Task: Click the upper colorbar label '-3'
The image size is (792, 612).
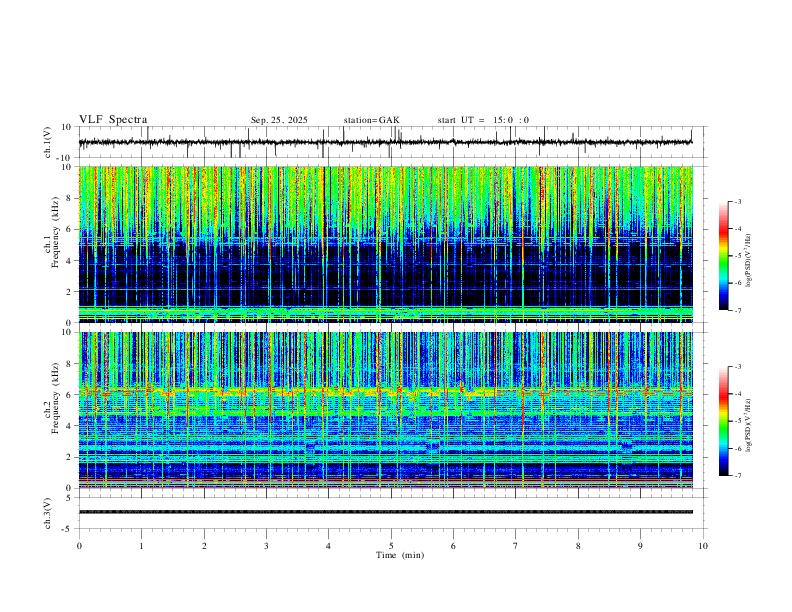Action: point(737,201)
